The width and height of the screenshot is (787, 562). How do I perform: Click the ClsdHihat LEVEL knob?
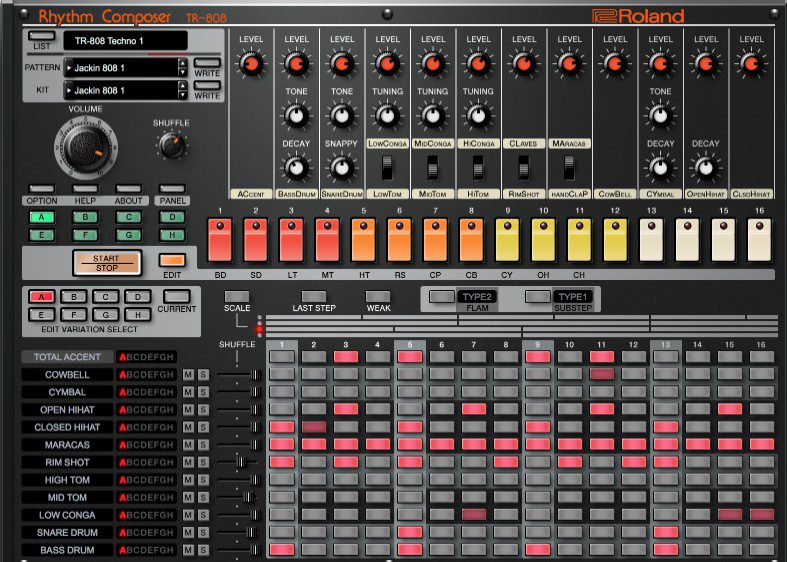pyautogui.click(x=751, y=64)
